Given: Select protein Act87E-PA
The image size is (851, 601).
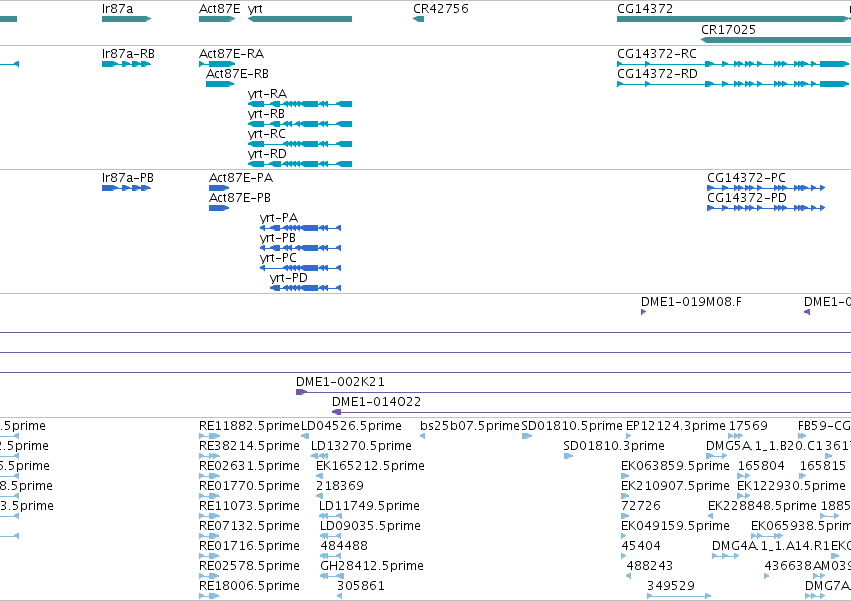Looking at the screenshot, I should click(x=219, y=188).
